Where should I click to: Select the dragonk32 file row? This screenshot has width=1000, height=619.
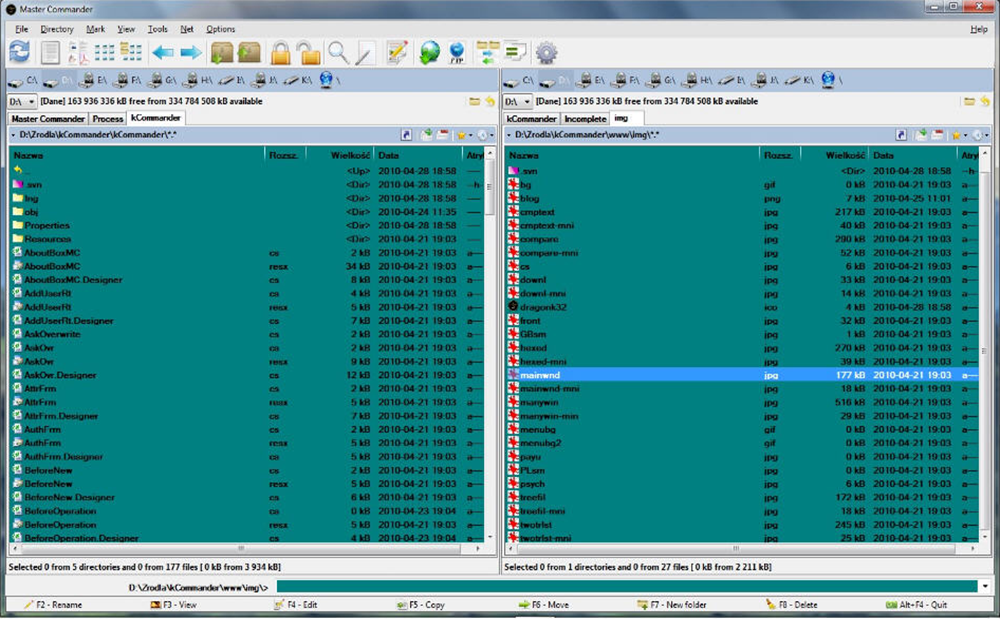(x=742, y=307)
